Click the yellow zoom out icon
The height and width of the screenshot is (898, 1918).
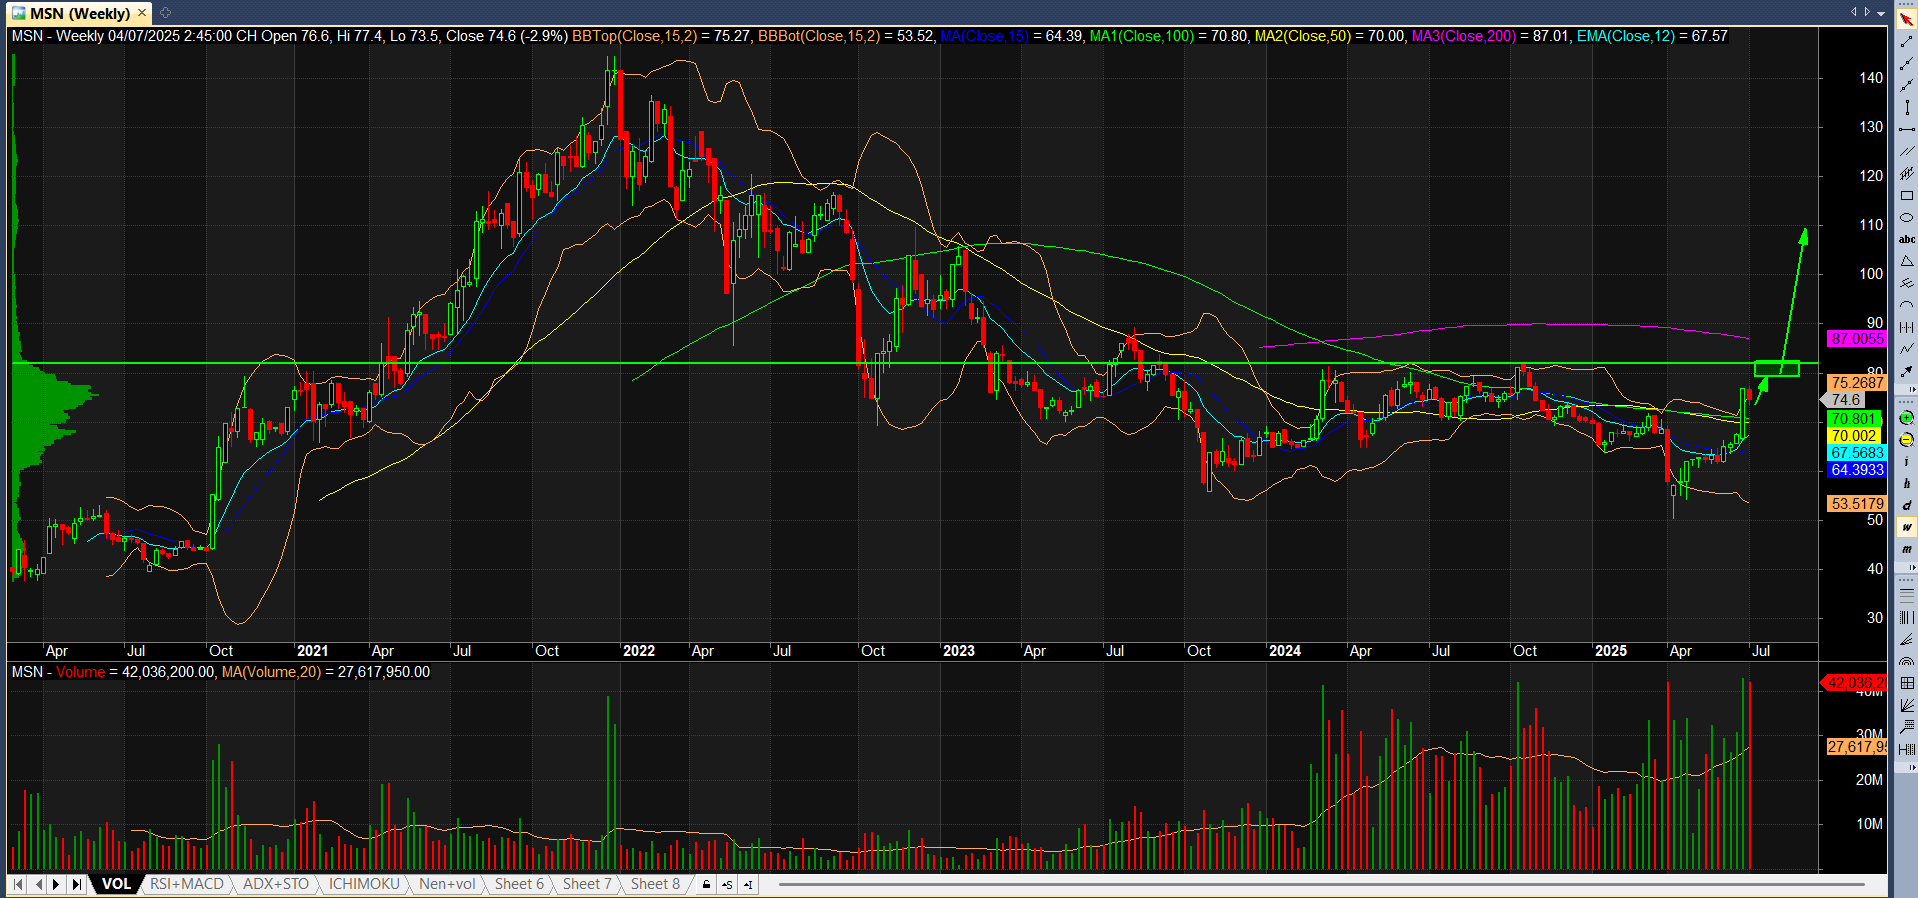(x=1906, y=440)
